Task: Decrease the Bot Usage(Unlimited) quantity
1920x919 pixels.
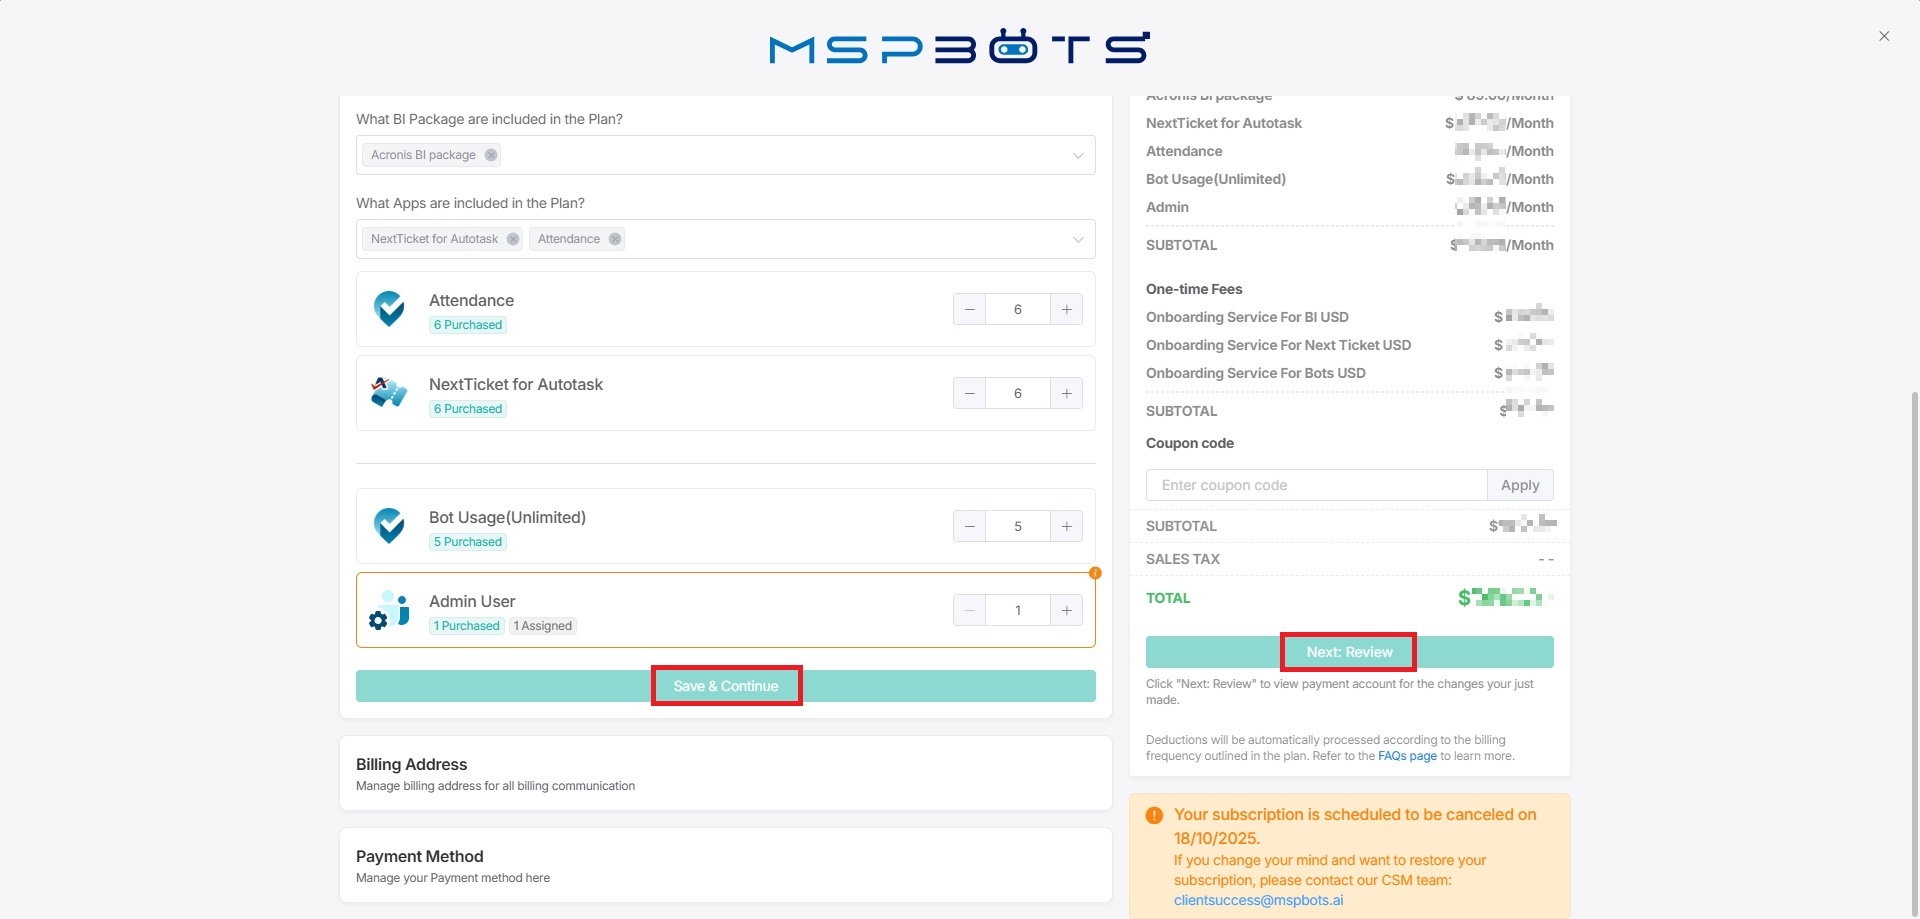Action: click(969, 526)
